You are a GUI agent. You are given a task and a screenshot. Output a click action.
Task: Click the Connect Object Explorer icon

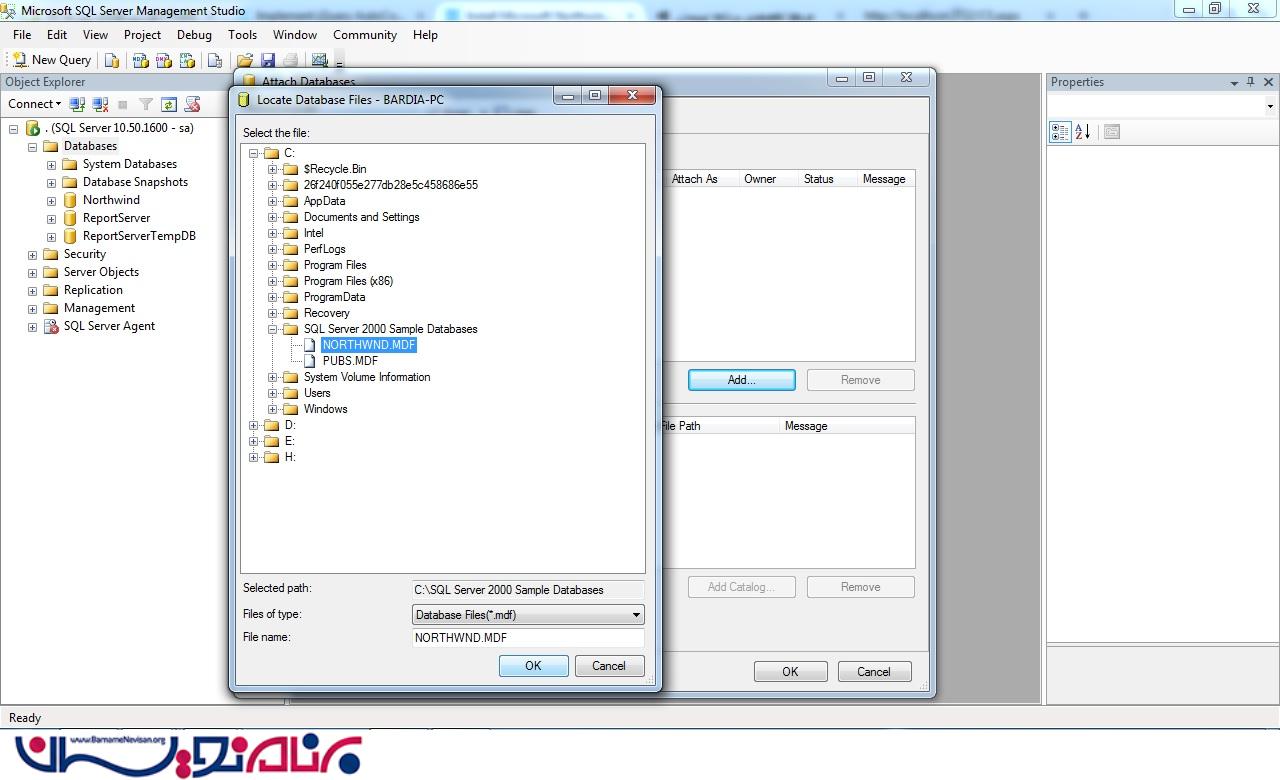77,104
